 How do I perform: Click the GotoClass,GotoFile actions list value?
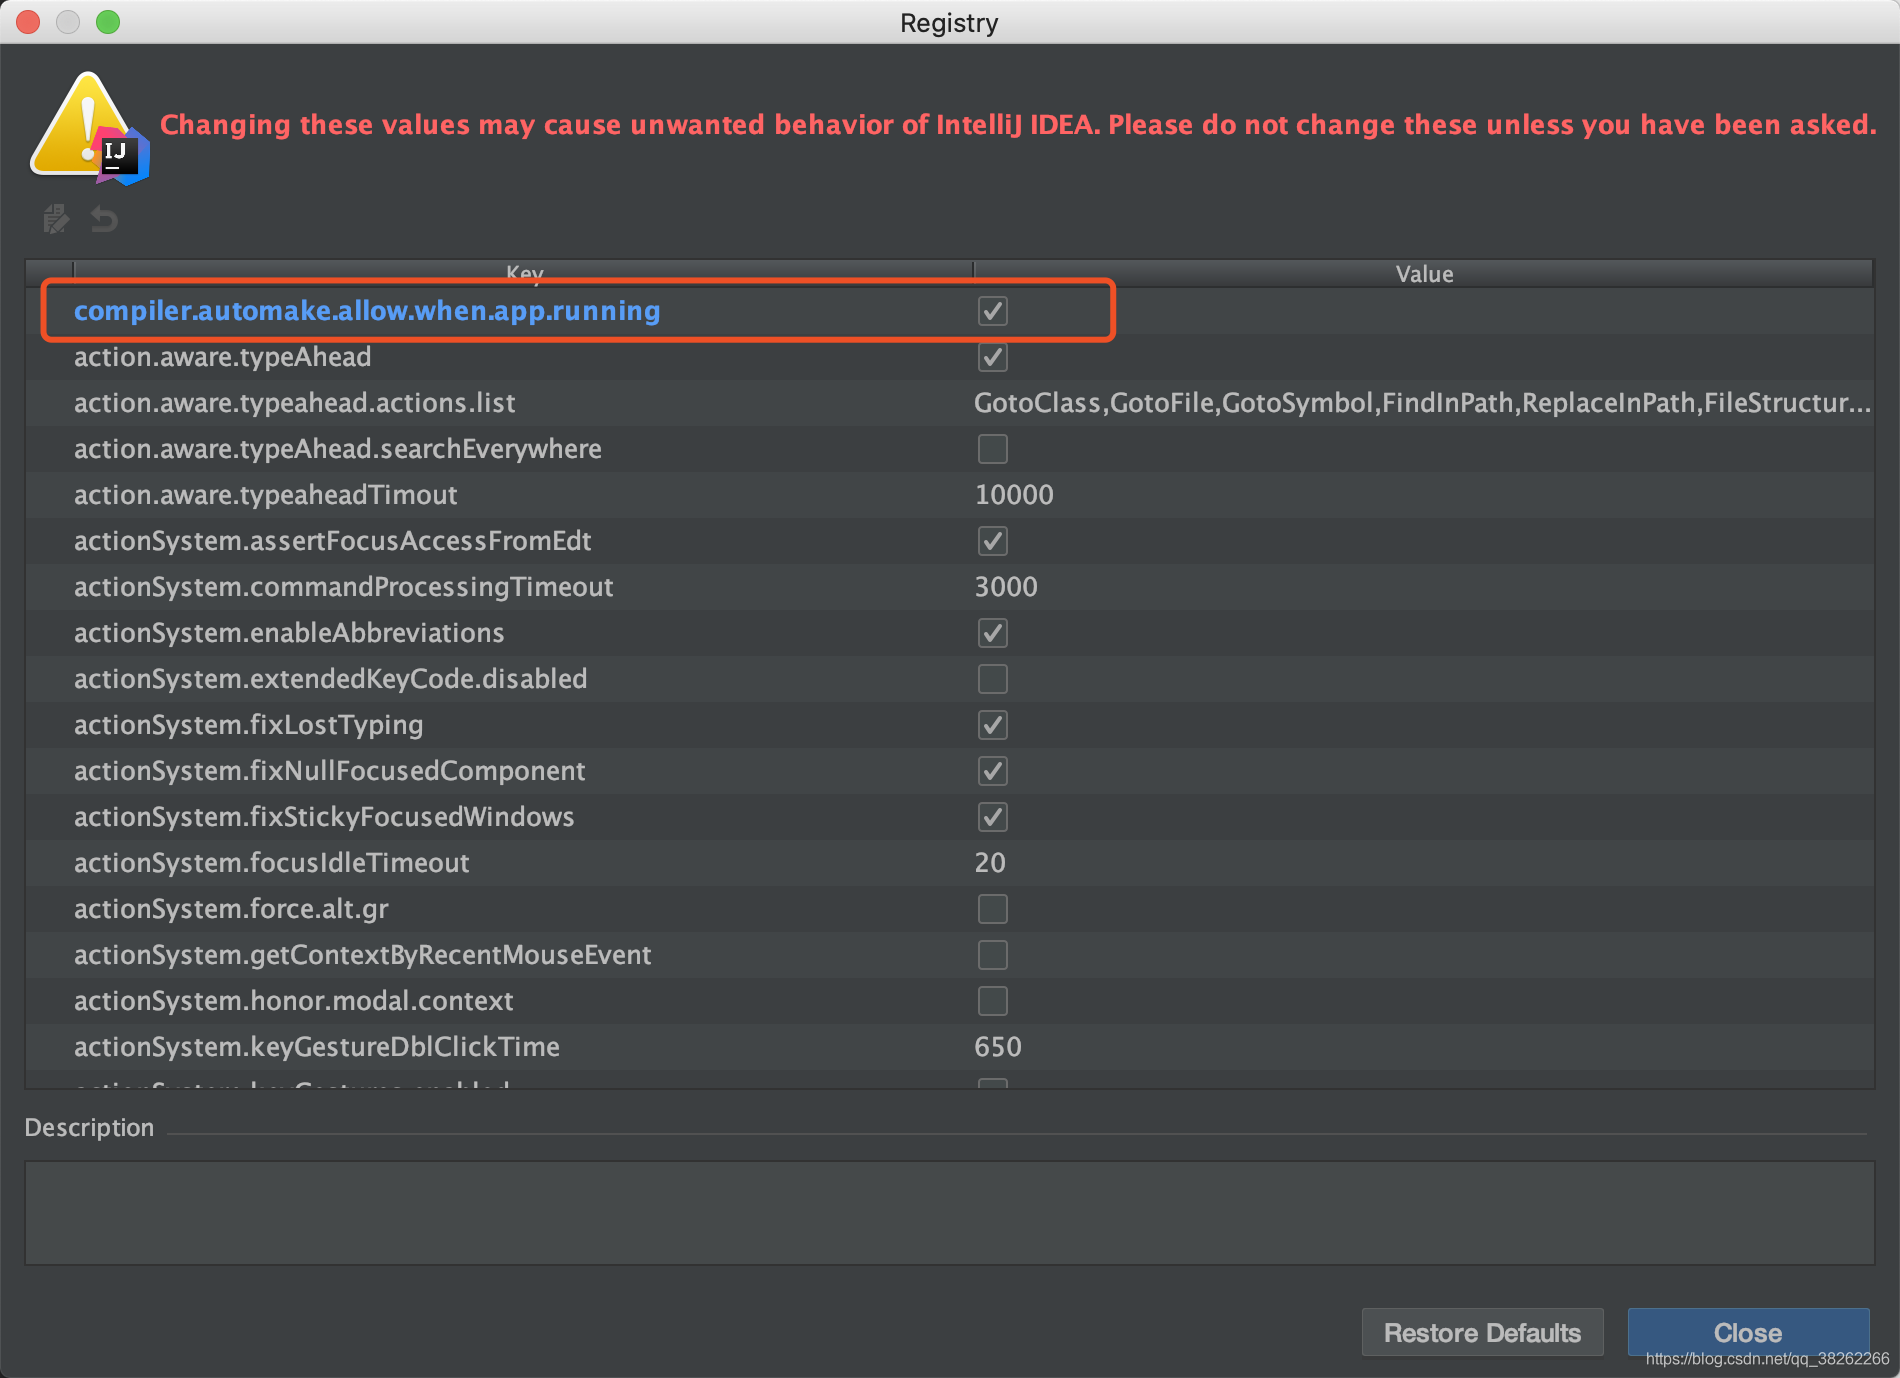click(1422, 403)
